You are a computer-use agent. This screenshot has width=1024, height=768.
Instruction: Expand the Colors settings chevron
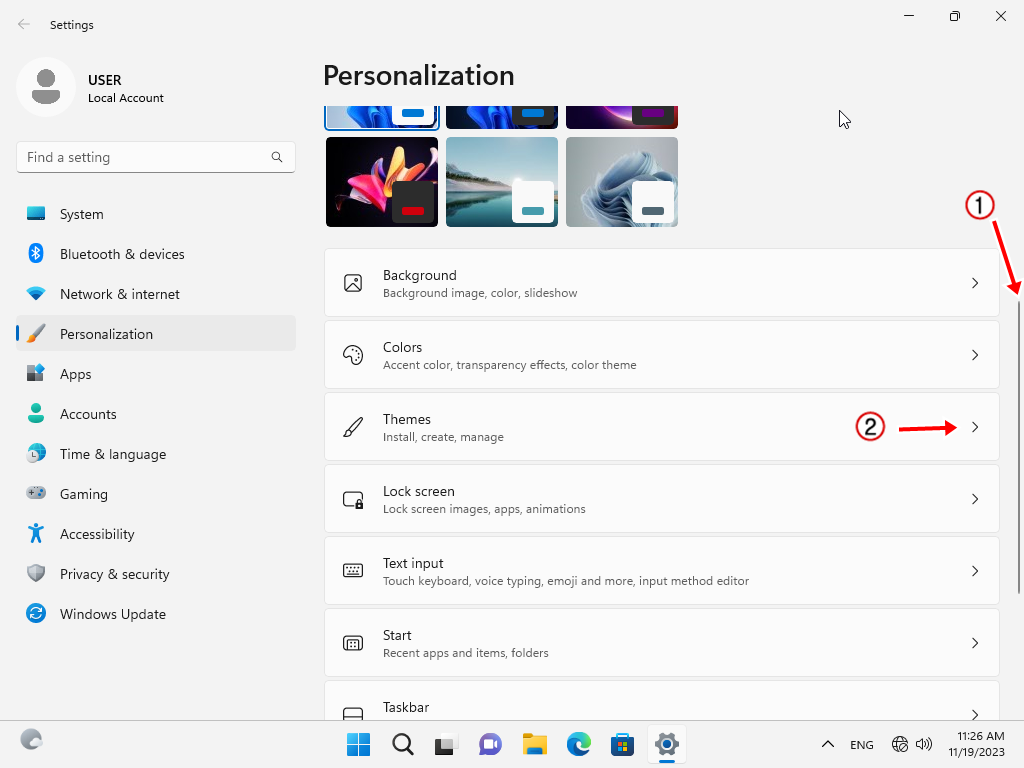coord(975,355)
